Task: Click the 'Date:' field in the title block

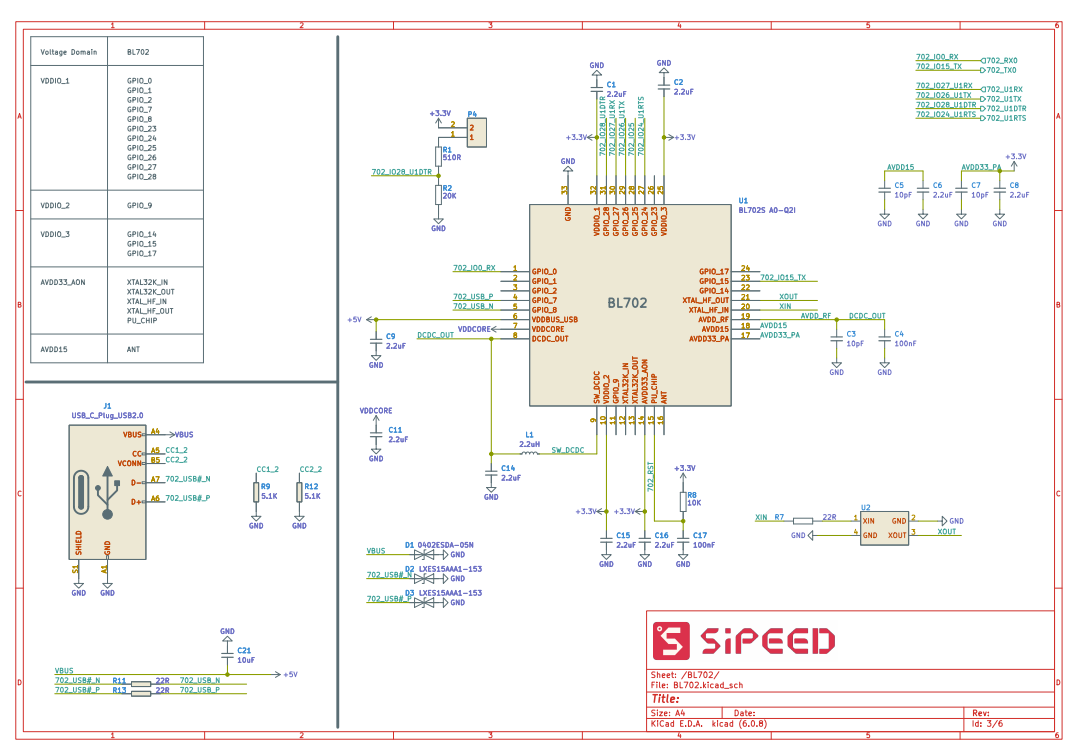Action: (x=745, y=713)
